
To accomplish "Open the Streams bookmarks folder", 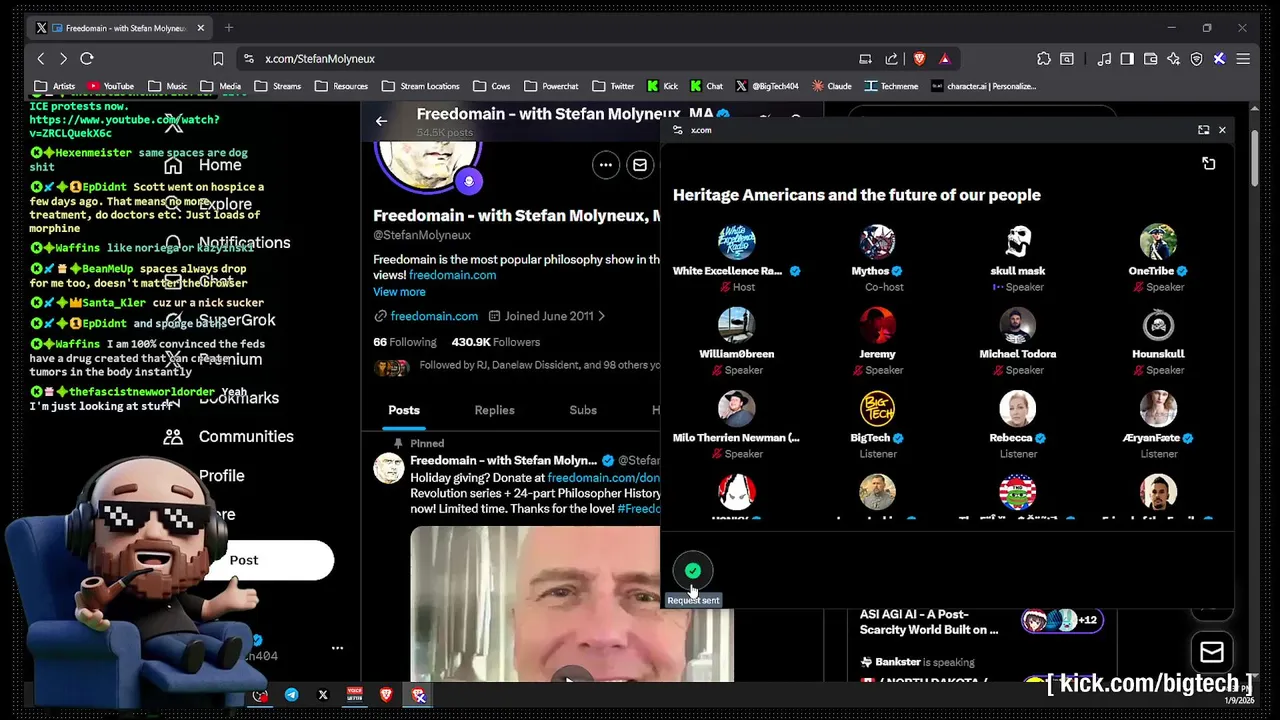I will point(278,86).
